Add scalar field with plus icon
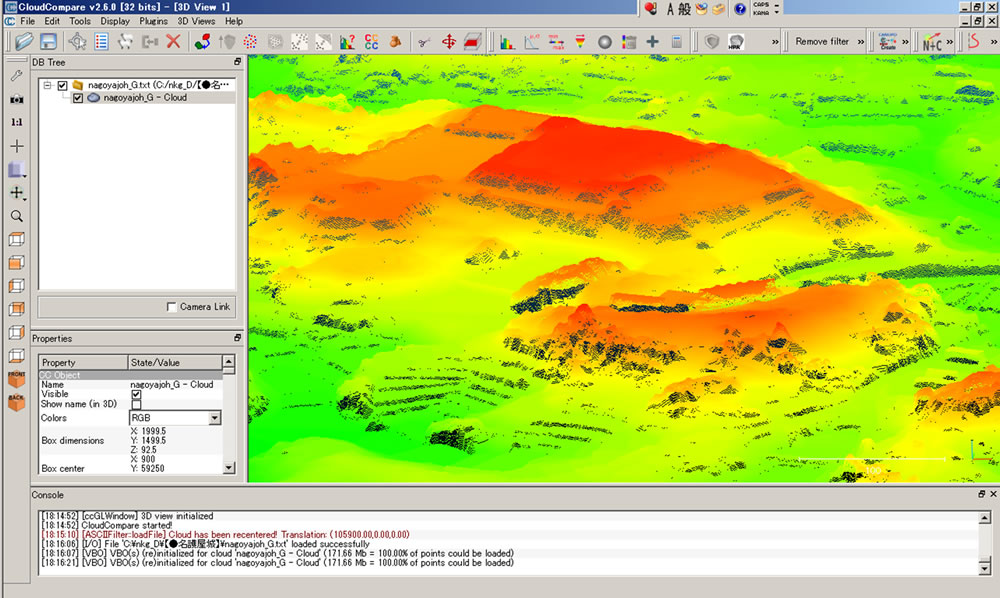Viewport: 1000px width, 598px height. point(652,42)
